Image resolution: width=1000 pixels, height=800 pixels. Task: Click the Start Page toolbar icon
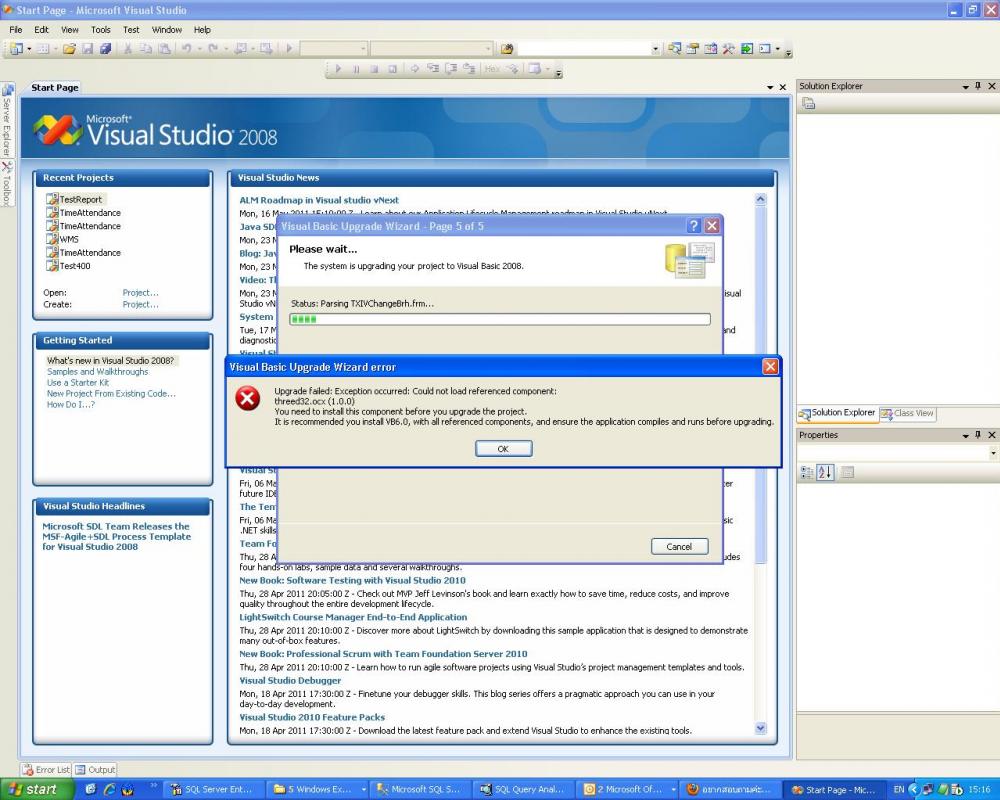[747, 48]
